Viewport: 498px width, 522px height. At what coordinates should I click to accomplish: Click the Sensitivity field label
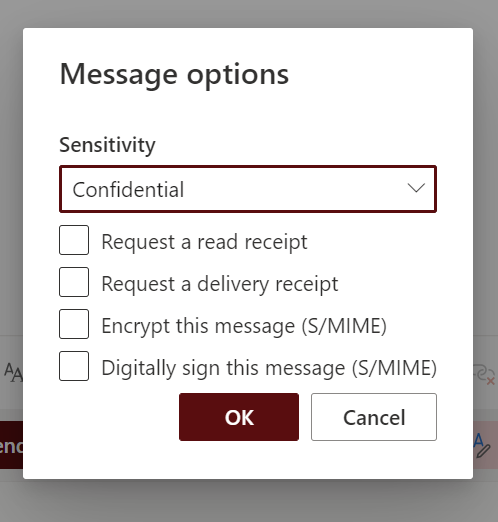point(107,145)
